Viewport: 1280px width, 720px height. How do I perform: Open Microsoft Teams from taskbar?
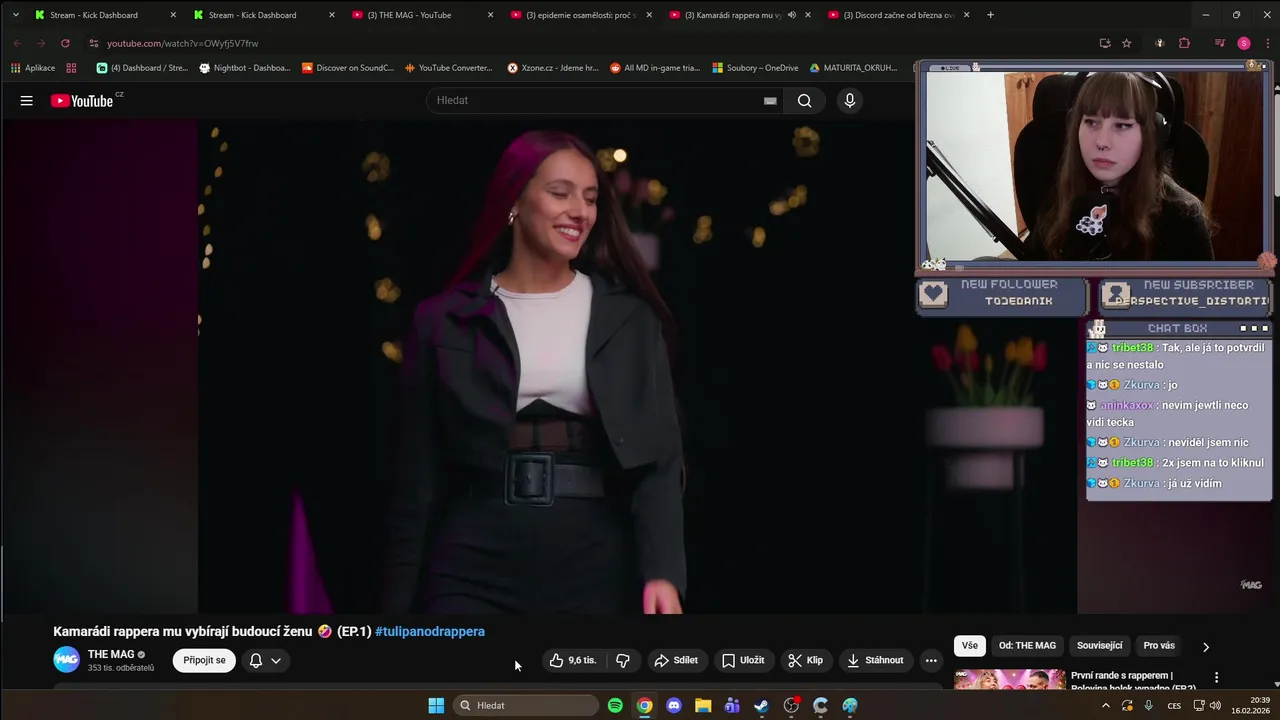tap(732, 705)
